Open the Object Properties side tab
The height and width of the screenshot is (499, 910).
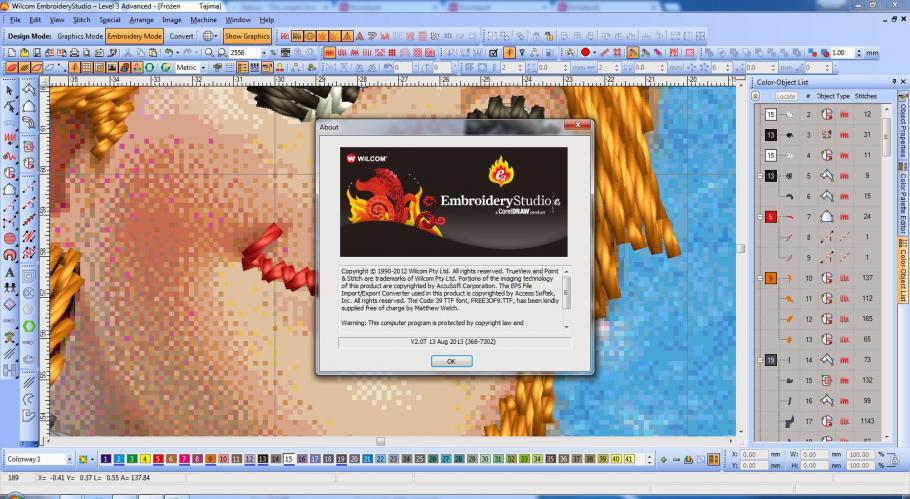pyautogui.click(x=903, y=125)
